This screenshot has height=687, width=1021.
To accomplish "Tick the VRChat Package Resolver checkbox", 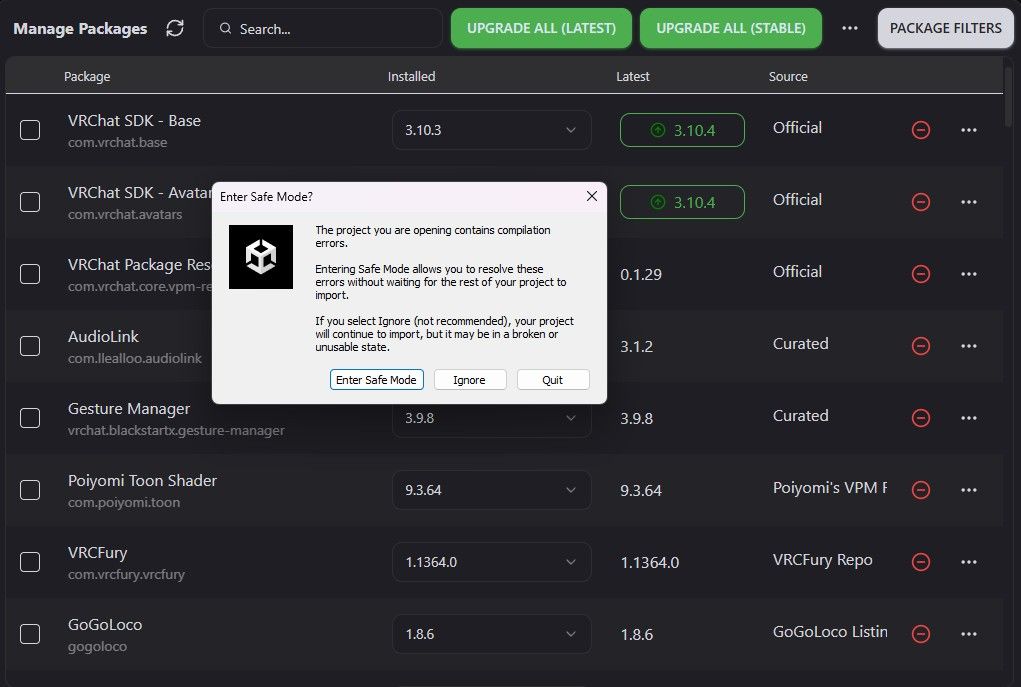I will [x=30, y=273].
